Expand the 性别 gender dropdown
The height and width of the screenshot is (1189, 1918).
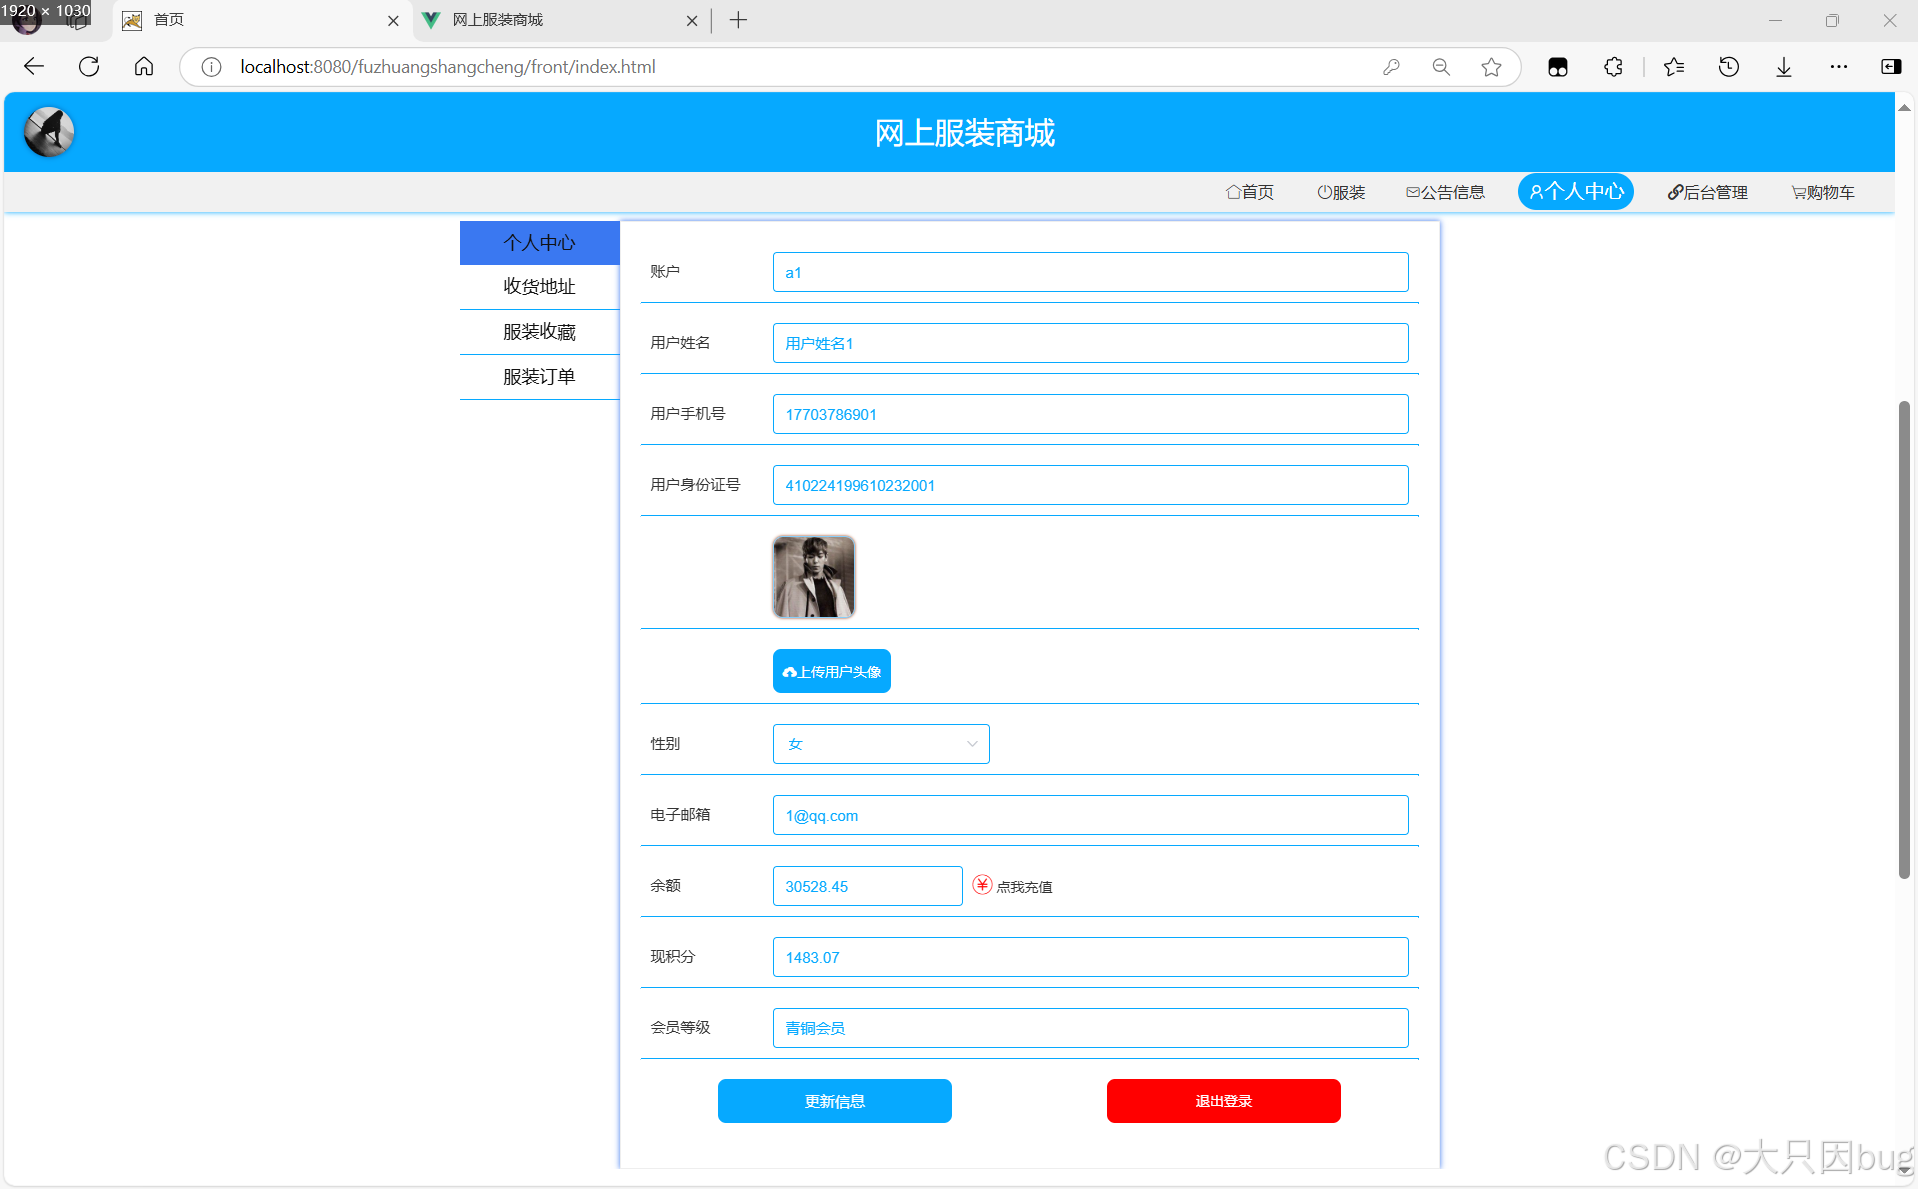tap(881, 744)
